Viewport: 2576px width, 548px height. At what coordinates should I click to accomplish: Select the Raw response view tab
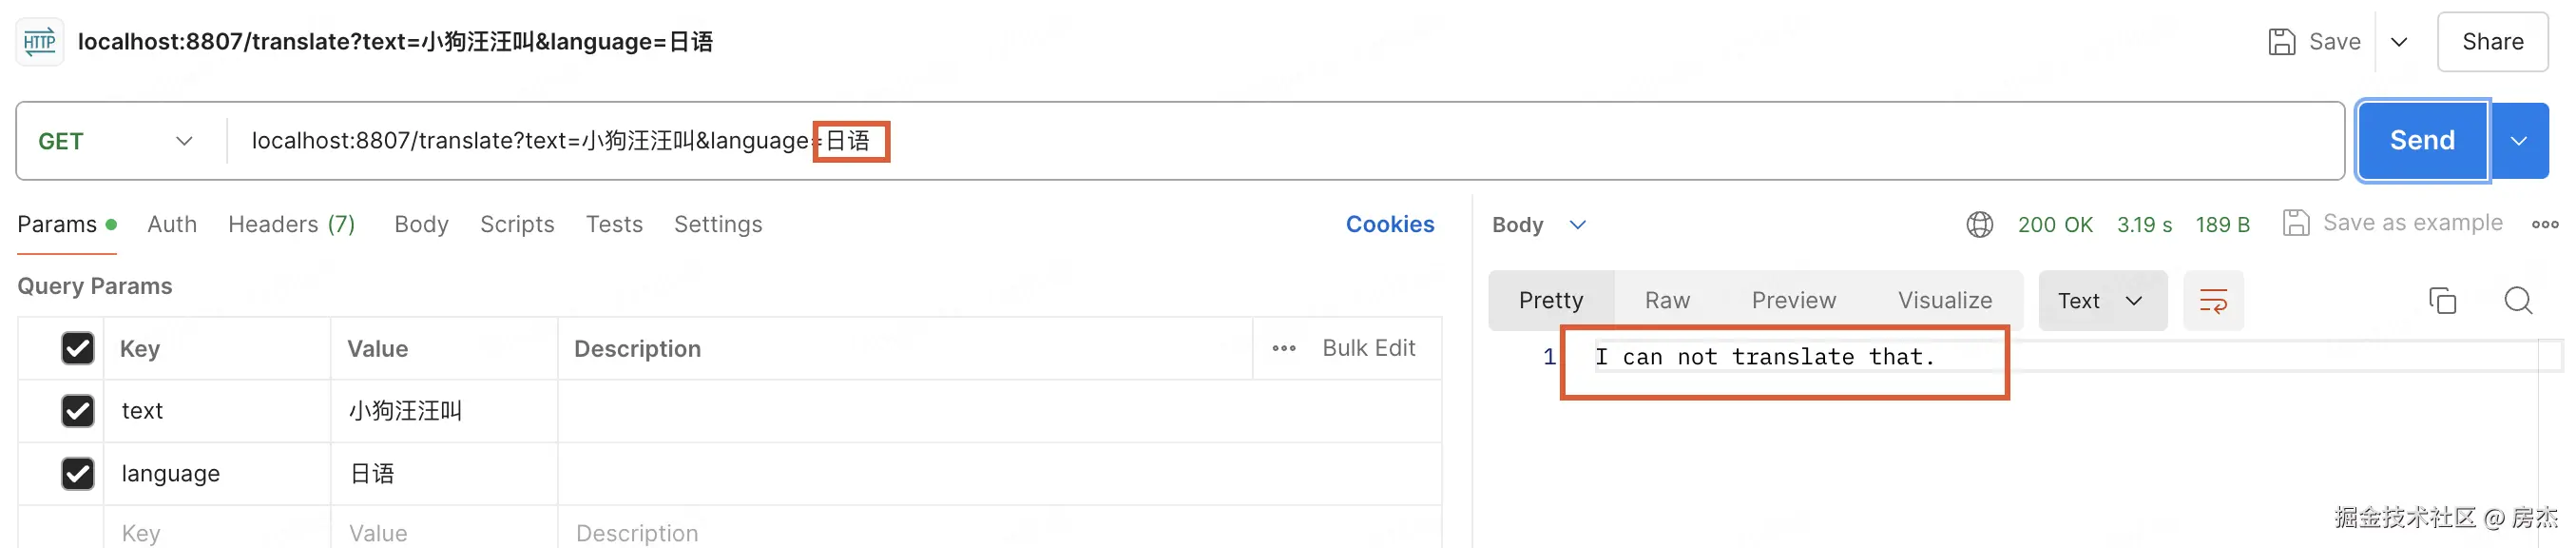[1667, 301]
